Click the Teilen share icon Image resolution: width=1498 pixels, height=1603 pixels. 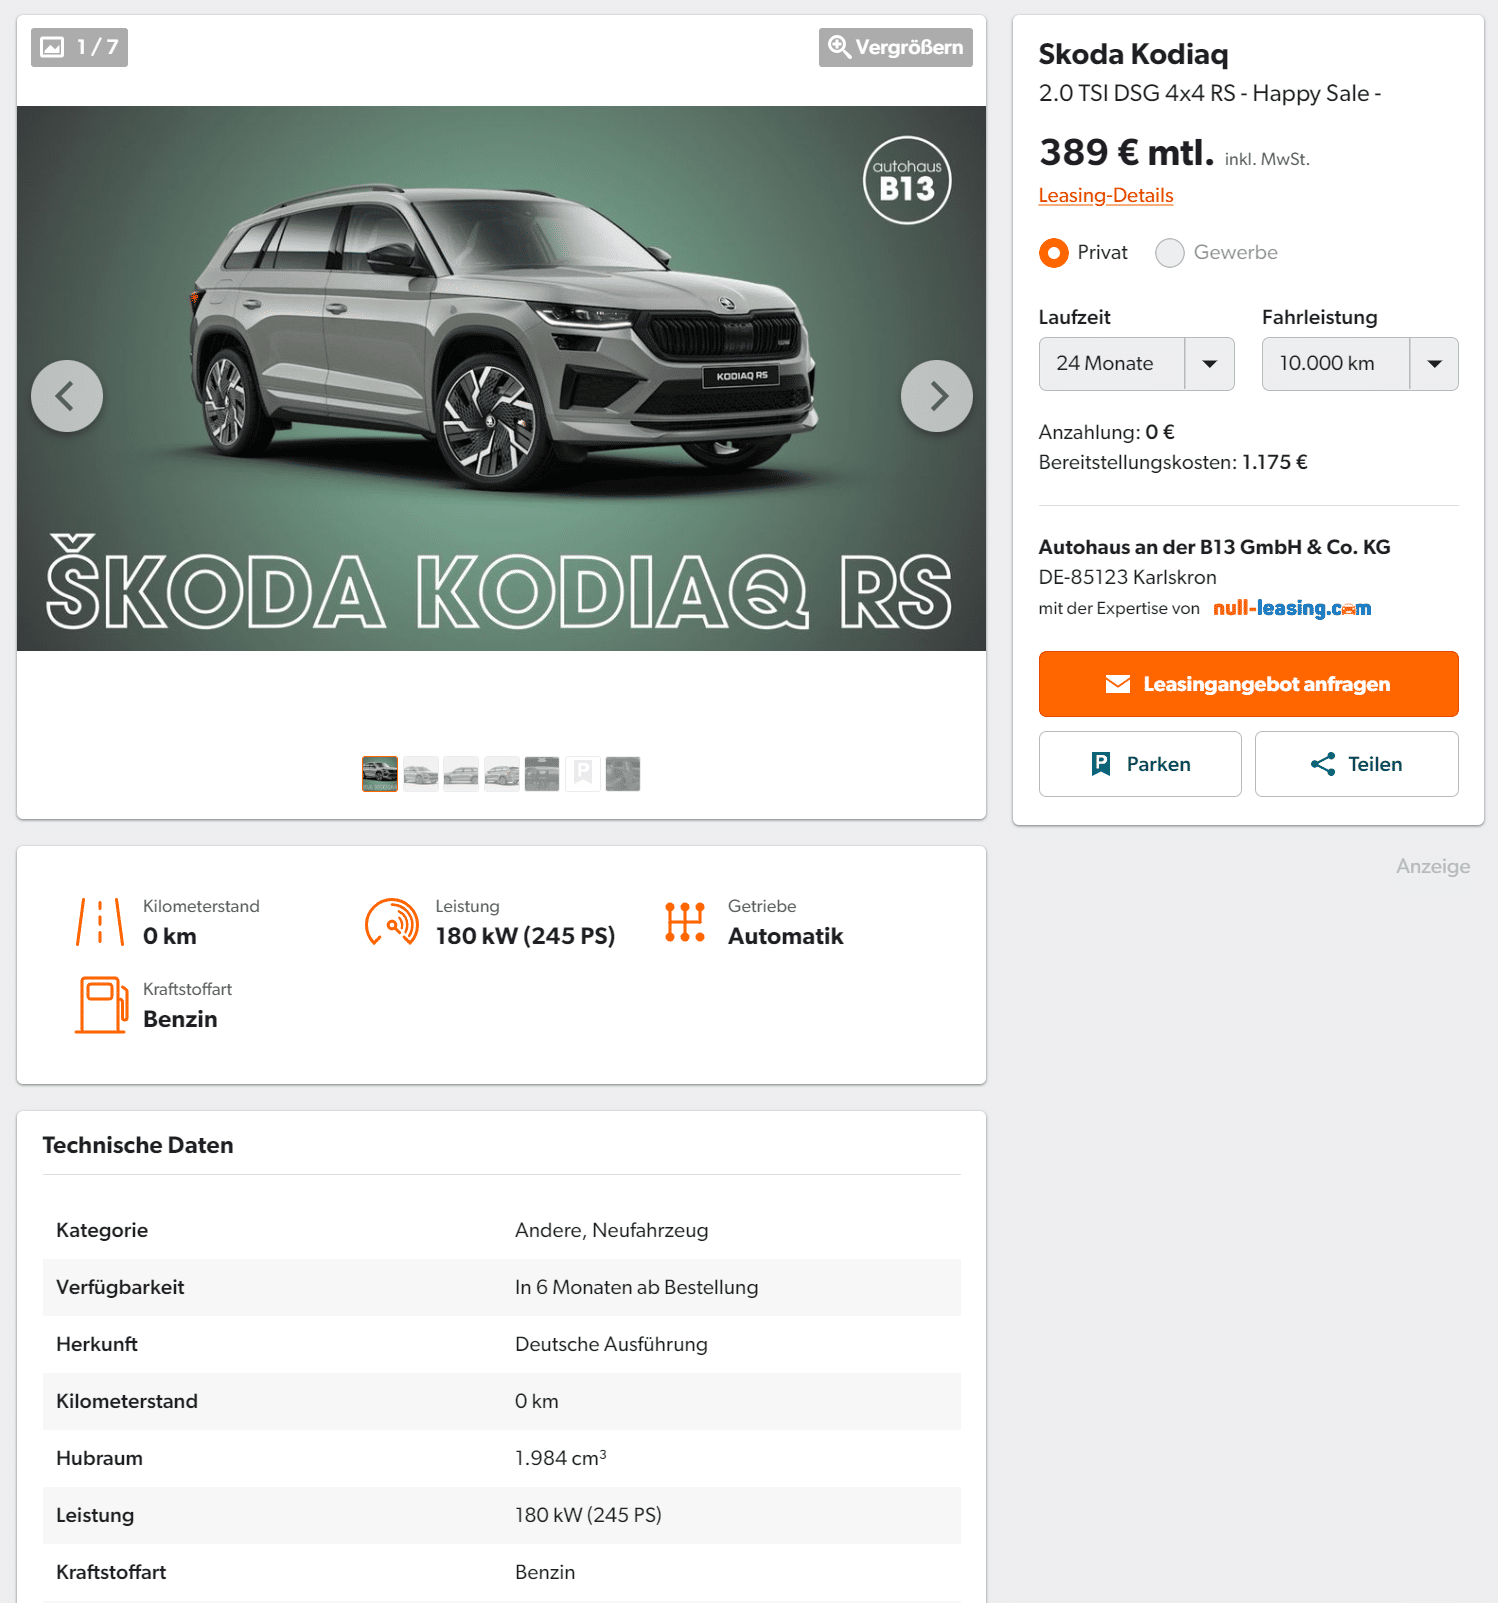click(x=1322, y=764)
